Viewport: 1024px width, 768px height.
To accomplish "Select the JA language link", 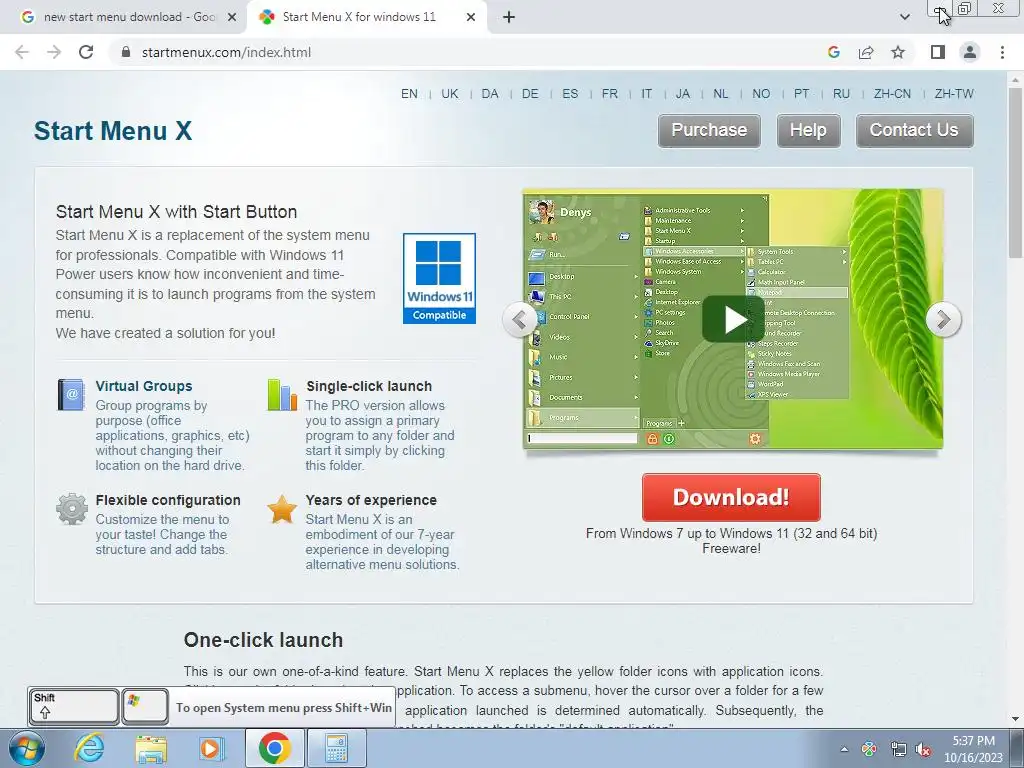I will pos(682,94).
